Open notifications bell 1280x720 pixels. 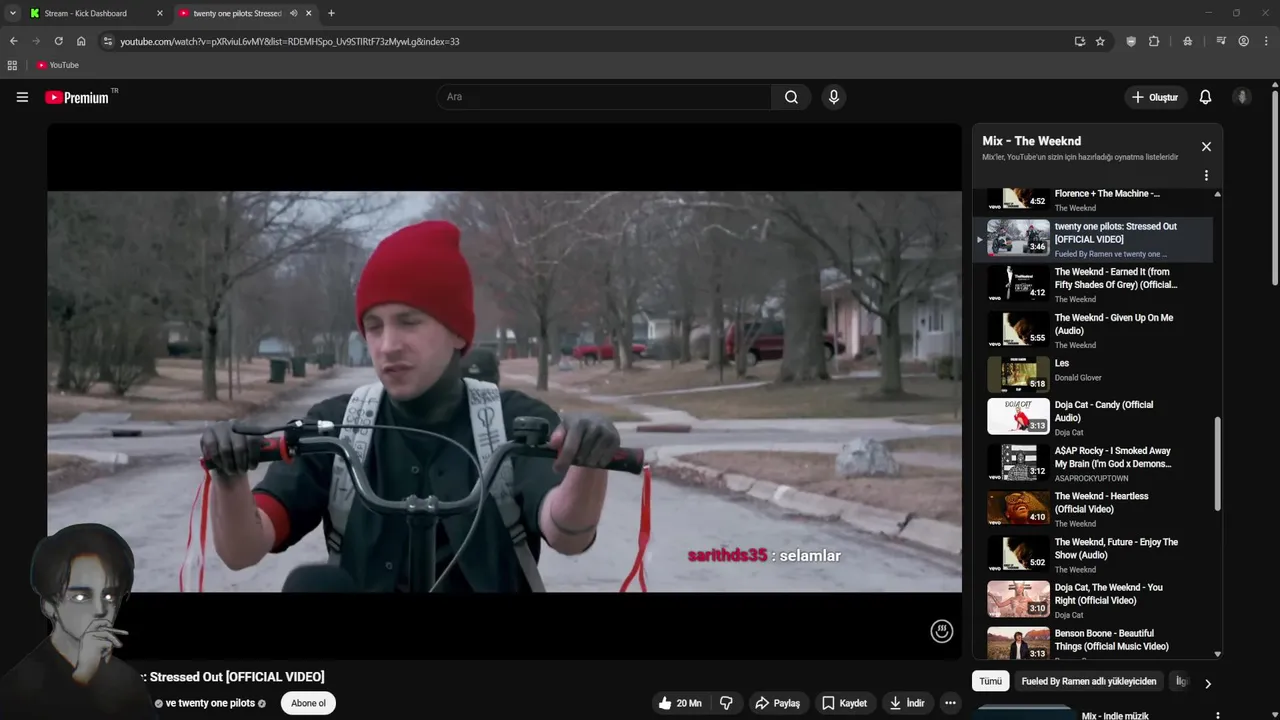[x=1205, y=97]
